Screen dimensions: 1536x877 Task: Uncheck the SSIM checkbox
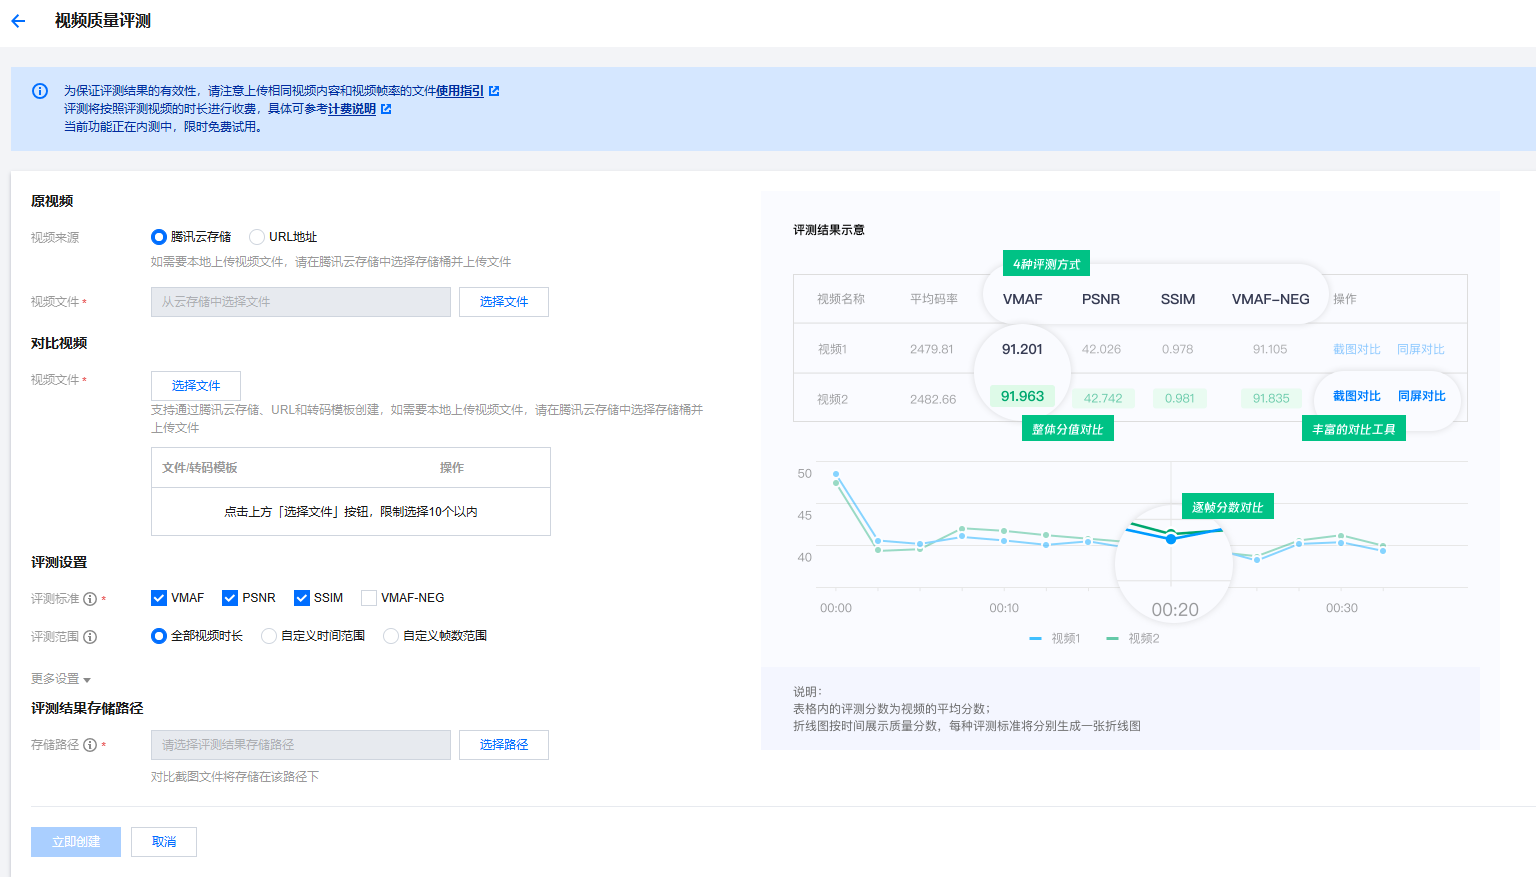point(302,598)
